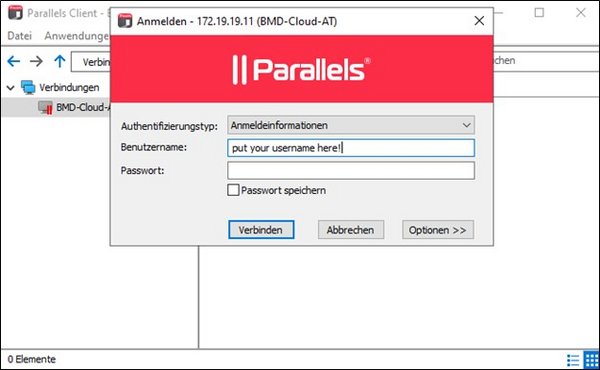Click into the Passwort field
Viewport: 600px width, 370px height.
coord(351,171)
